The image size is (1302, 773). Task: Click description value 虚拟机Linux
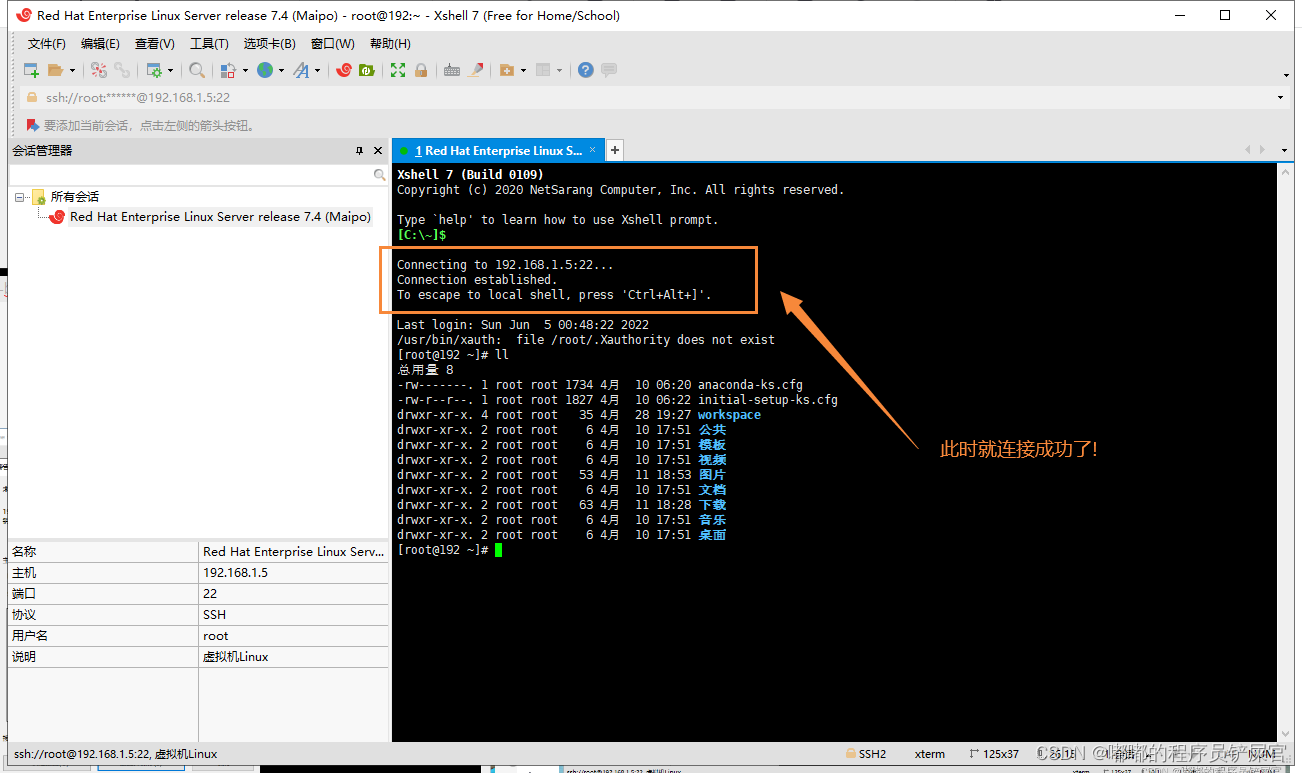[236, 657]
